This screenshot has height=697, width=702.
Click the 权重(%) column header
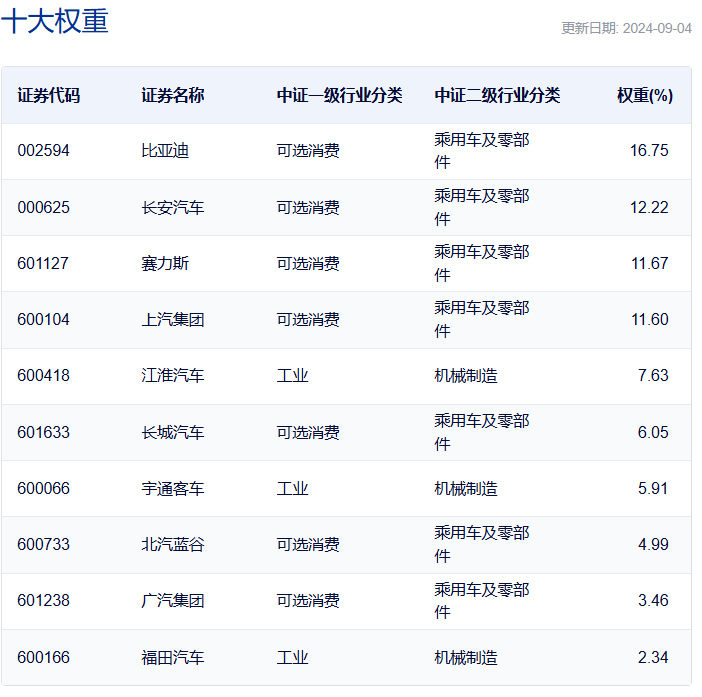point(645,95)
